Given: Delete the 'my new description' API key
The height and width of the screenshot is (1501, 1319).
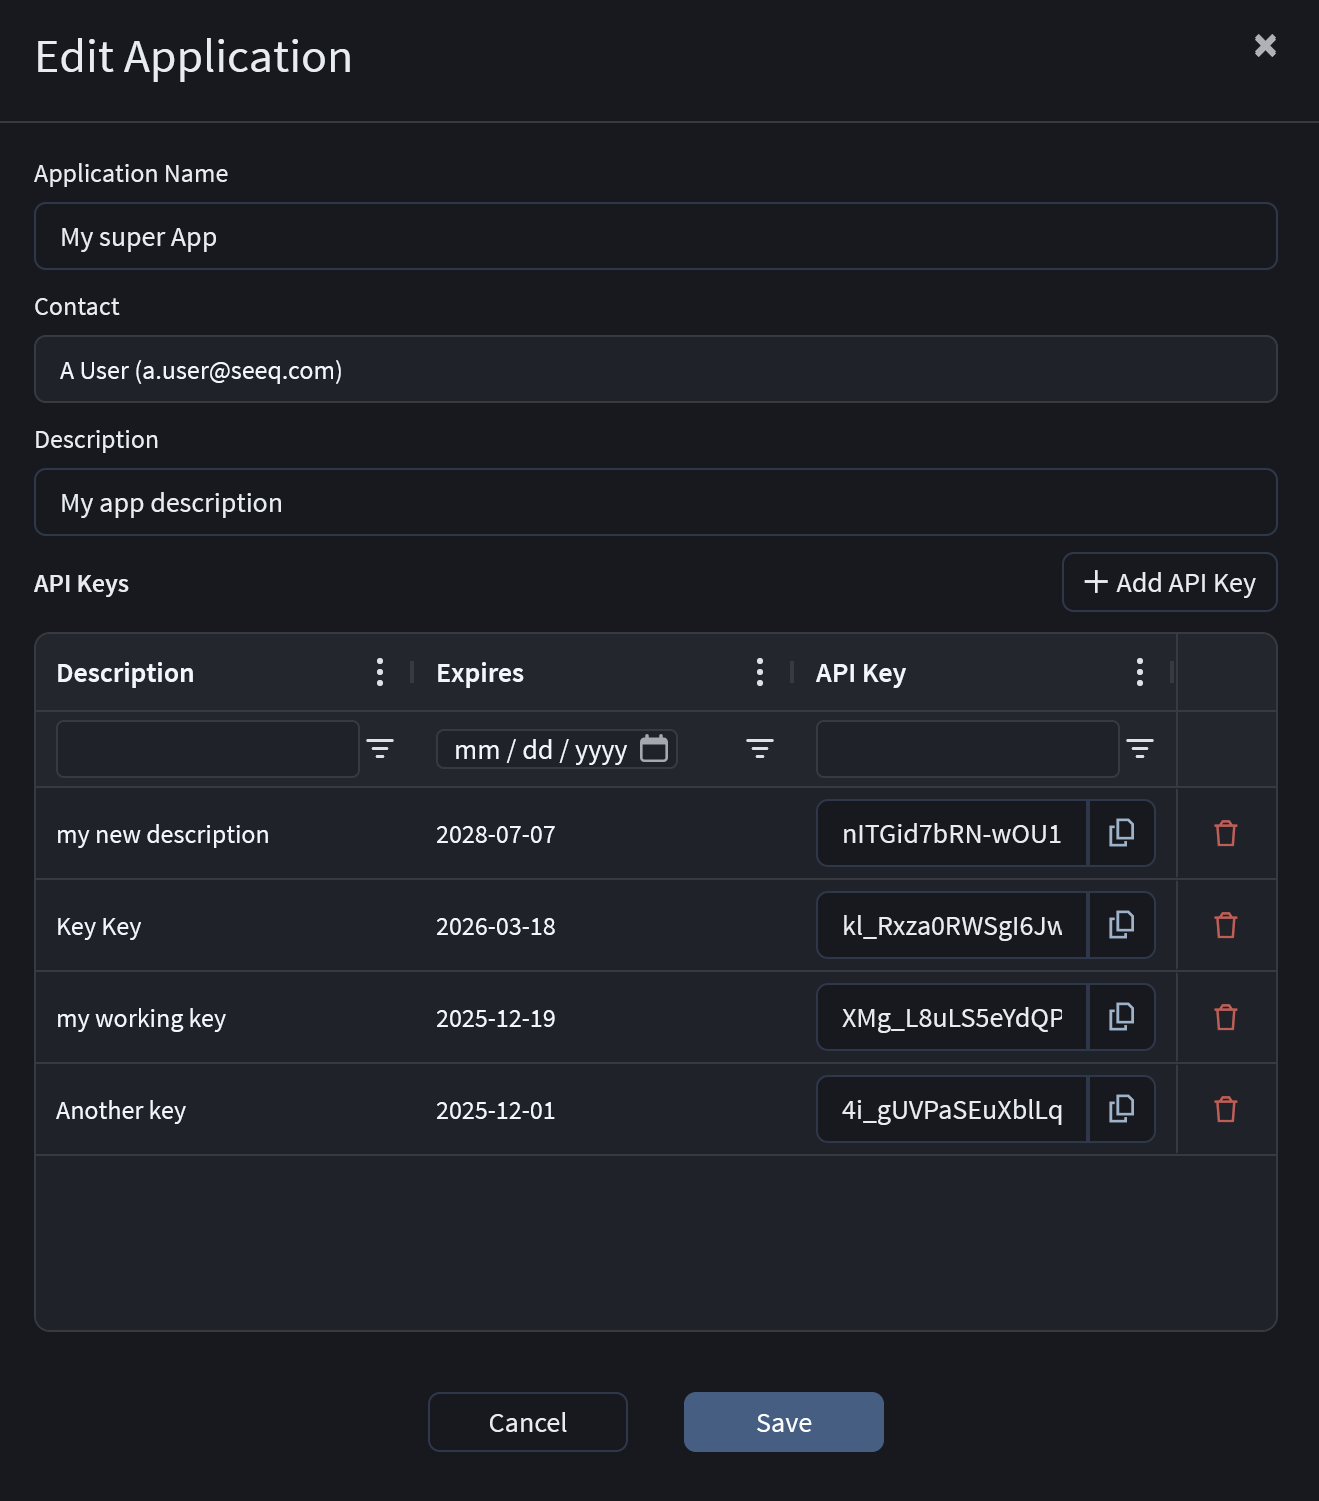Looking at the screenshot, I should [x=1225, y=833].
